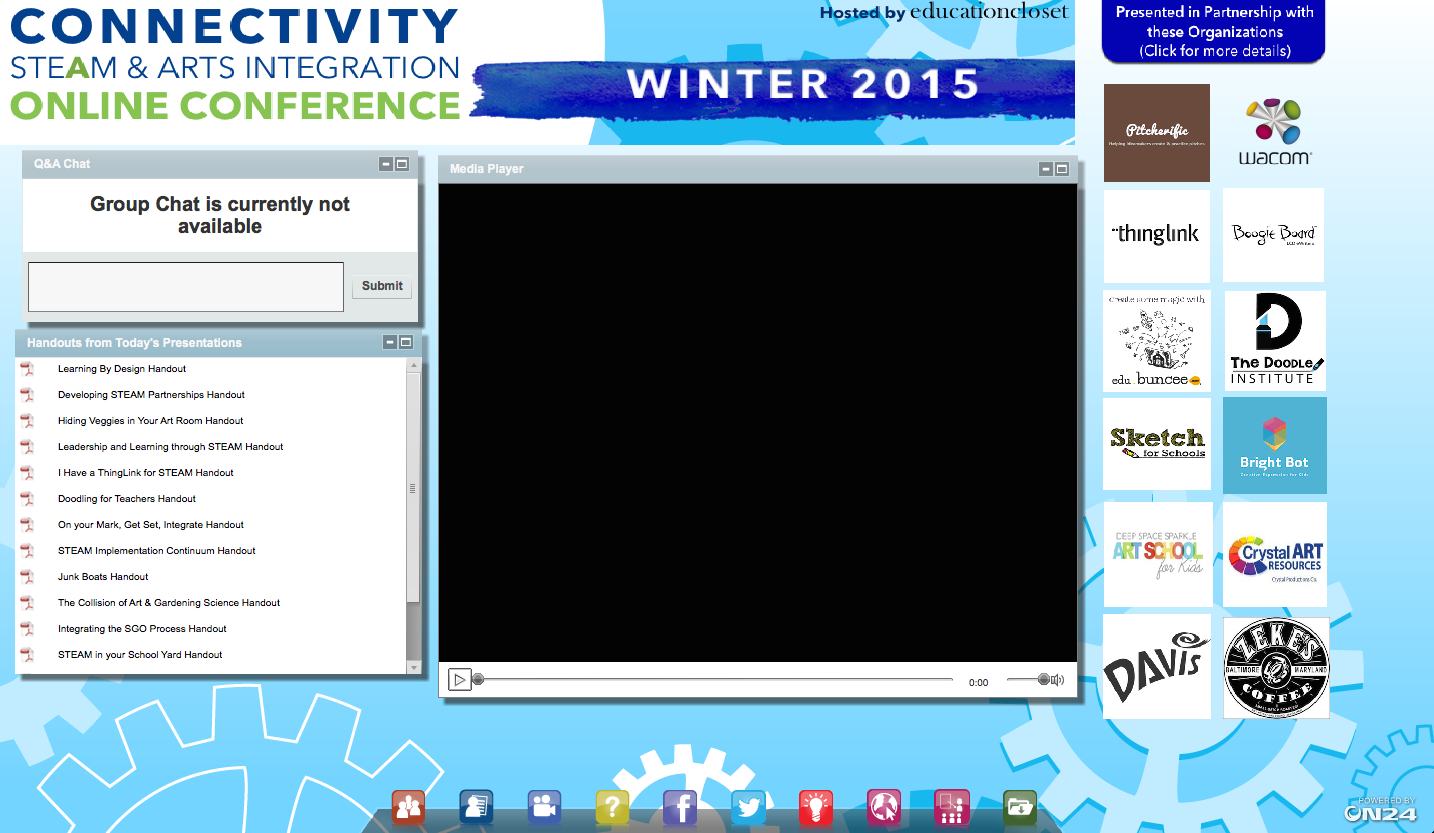
Task: Open the Doodling for Teachers Handout
Action: (127, 499)
